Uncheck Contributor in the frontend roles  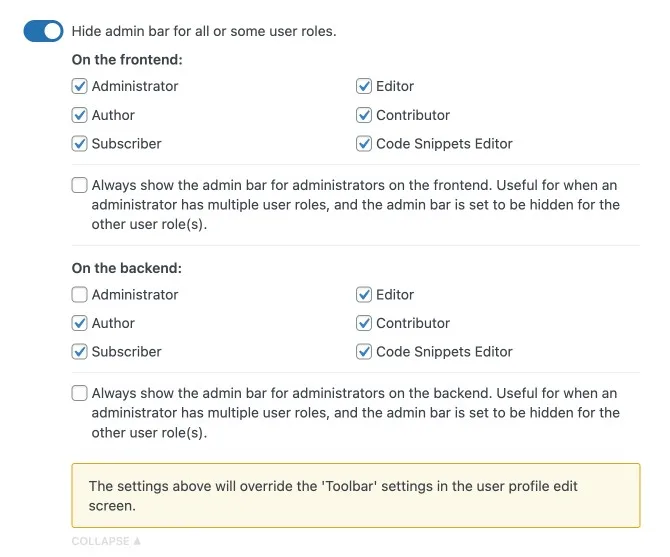tap(364, 115)
